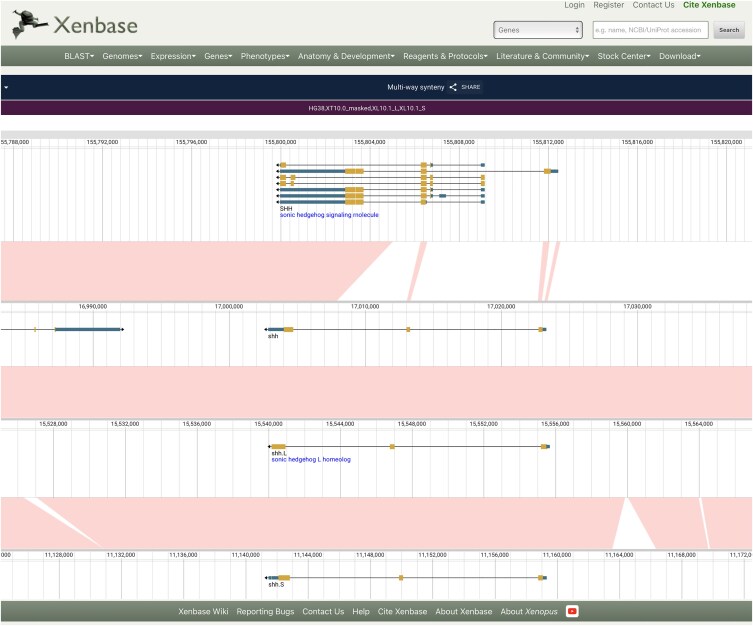Viewport: 753px width, 626px height.
Task: Open the Genes search category dropdown
Action: pyautogui.click(x=537, y=30)
